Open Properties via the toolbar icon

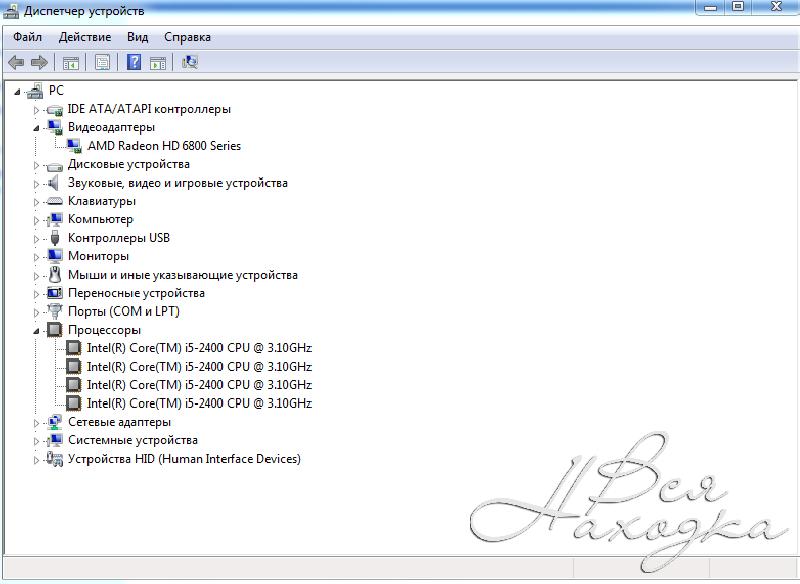102,62
